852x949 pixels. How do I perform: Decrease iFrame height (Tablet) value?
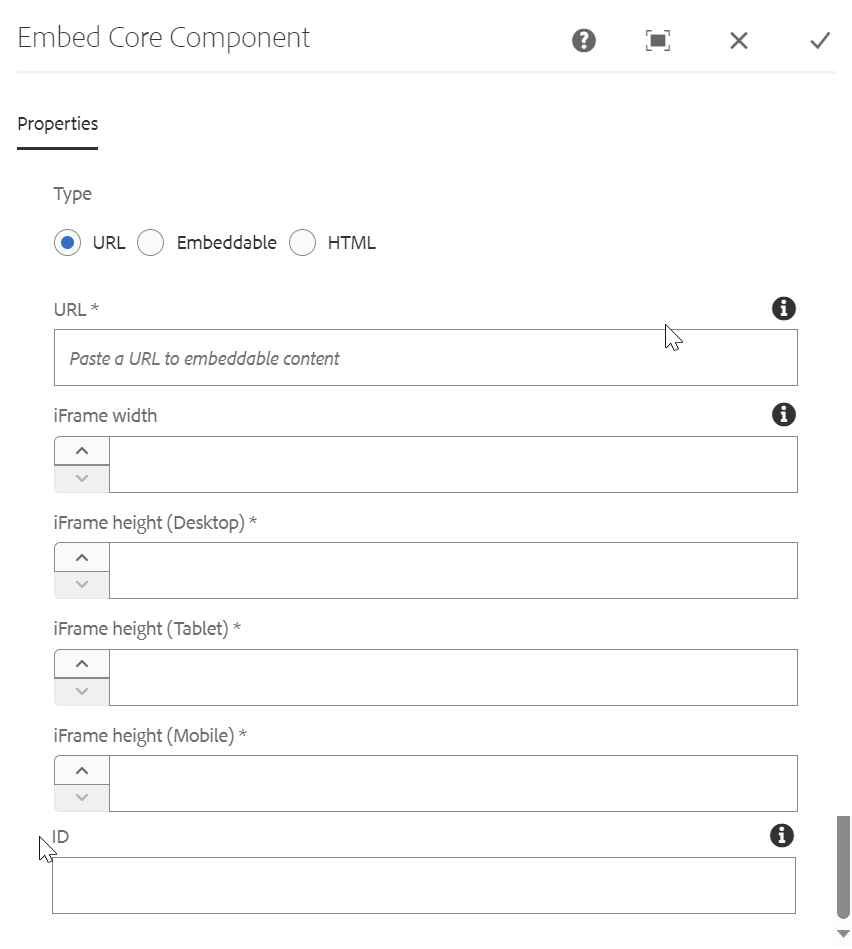click(x=82, y=691)
